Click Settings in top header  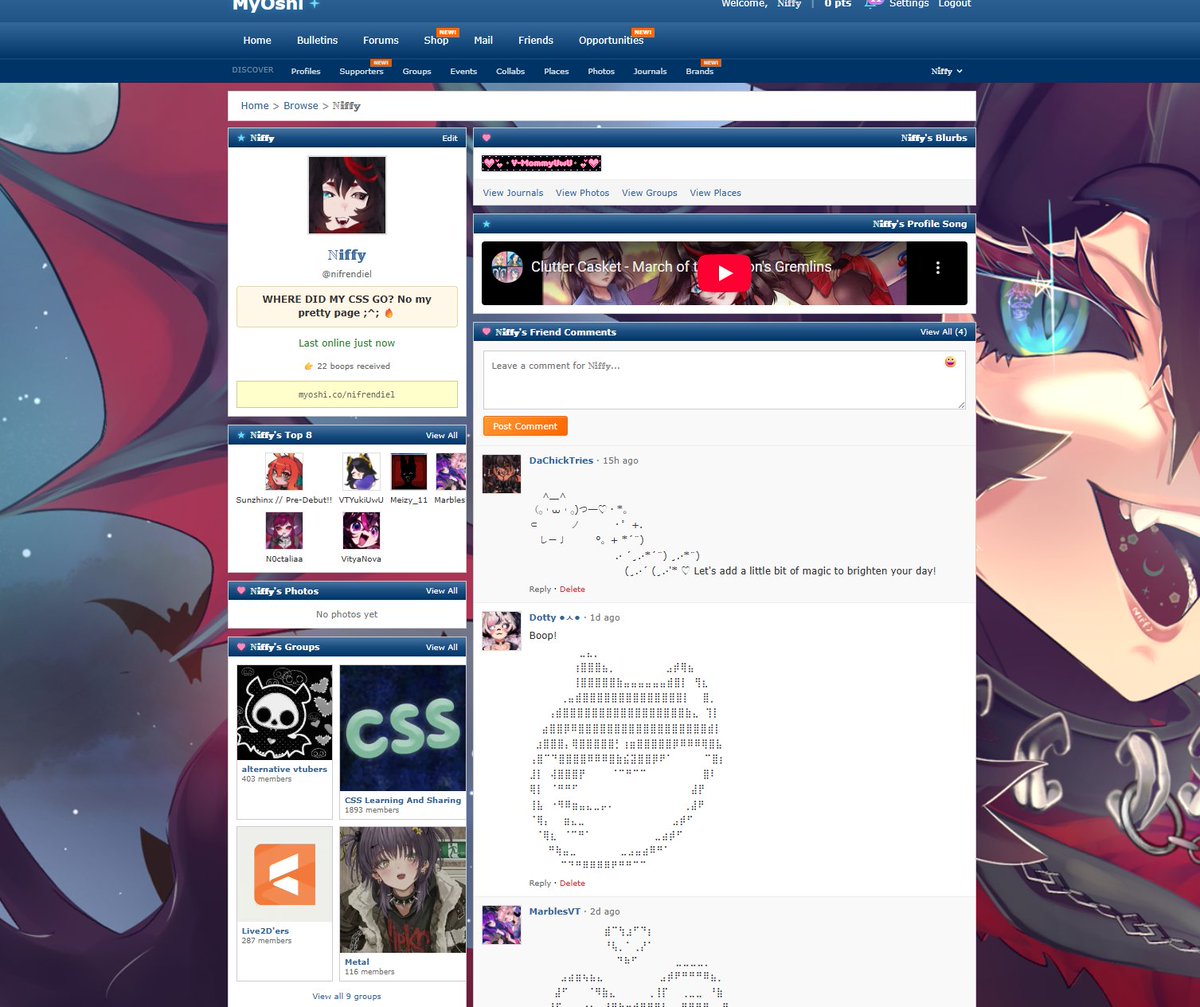909,4
